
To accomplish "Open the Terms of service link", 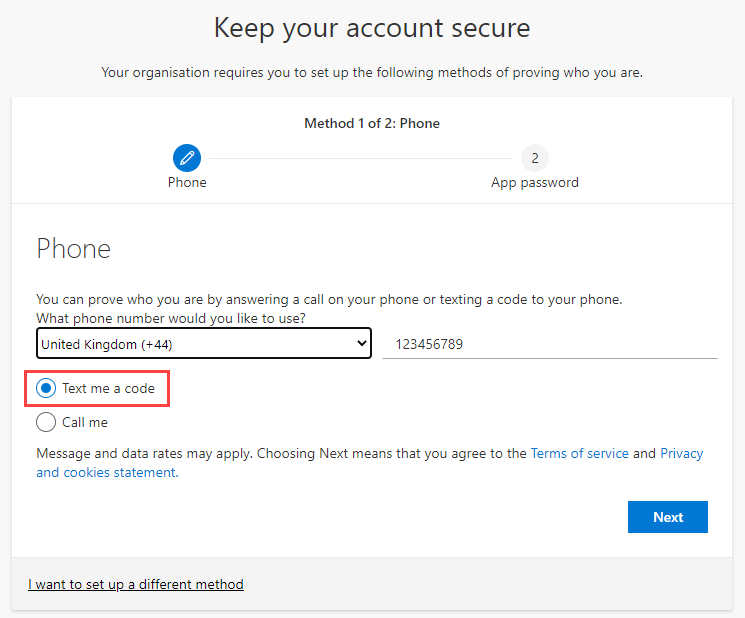I will 579,453.
